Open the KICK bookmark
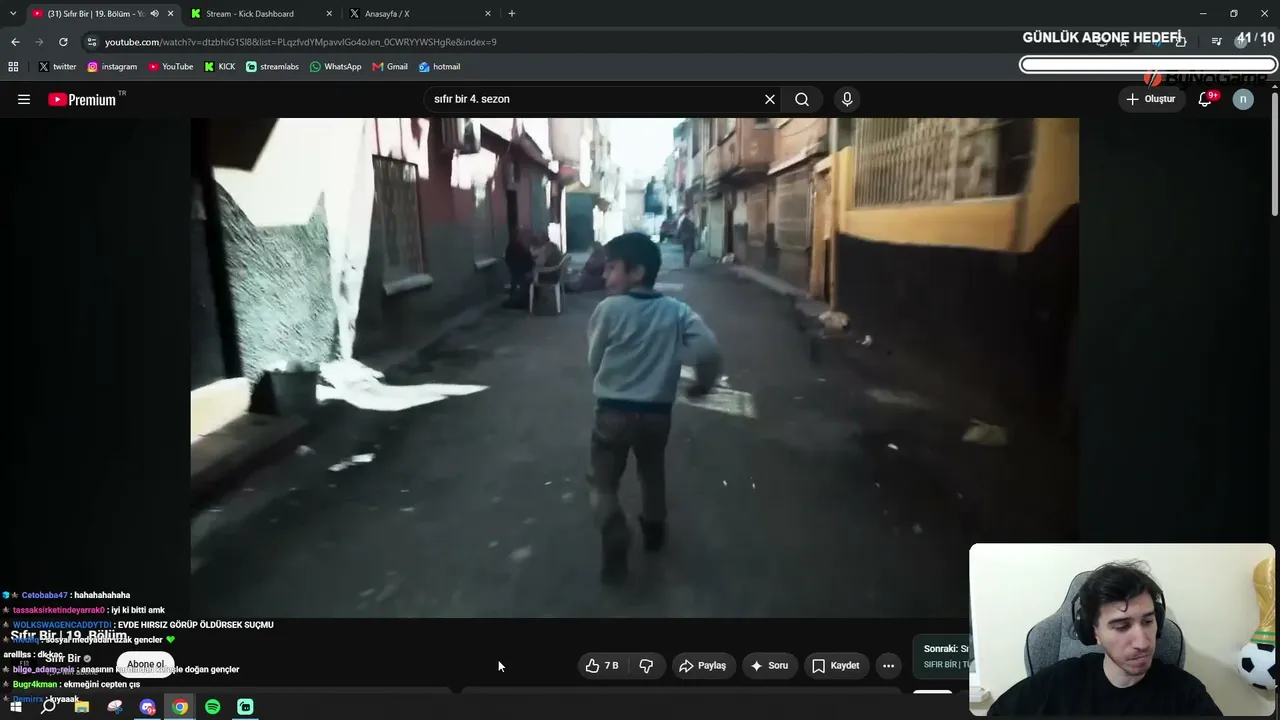Image resolution: width=1280 pixels, height=720 pixels. click(220, 67)
